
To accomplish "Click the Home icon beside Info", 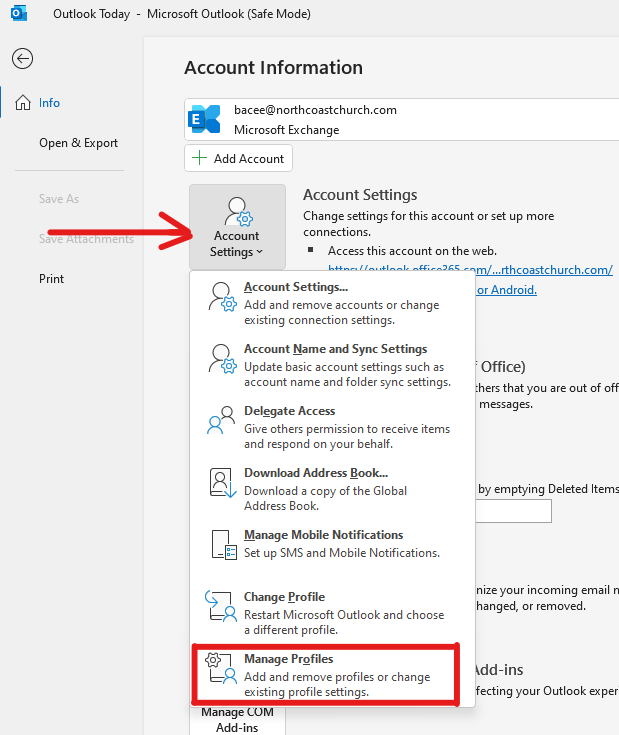I will click(22, 103).
